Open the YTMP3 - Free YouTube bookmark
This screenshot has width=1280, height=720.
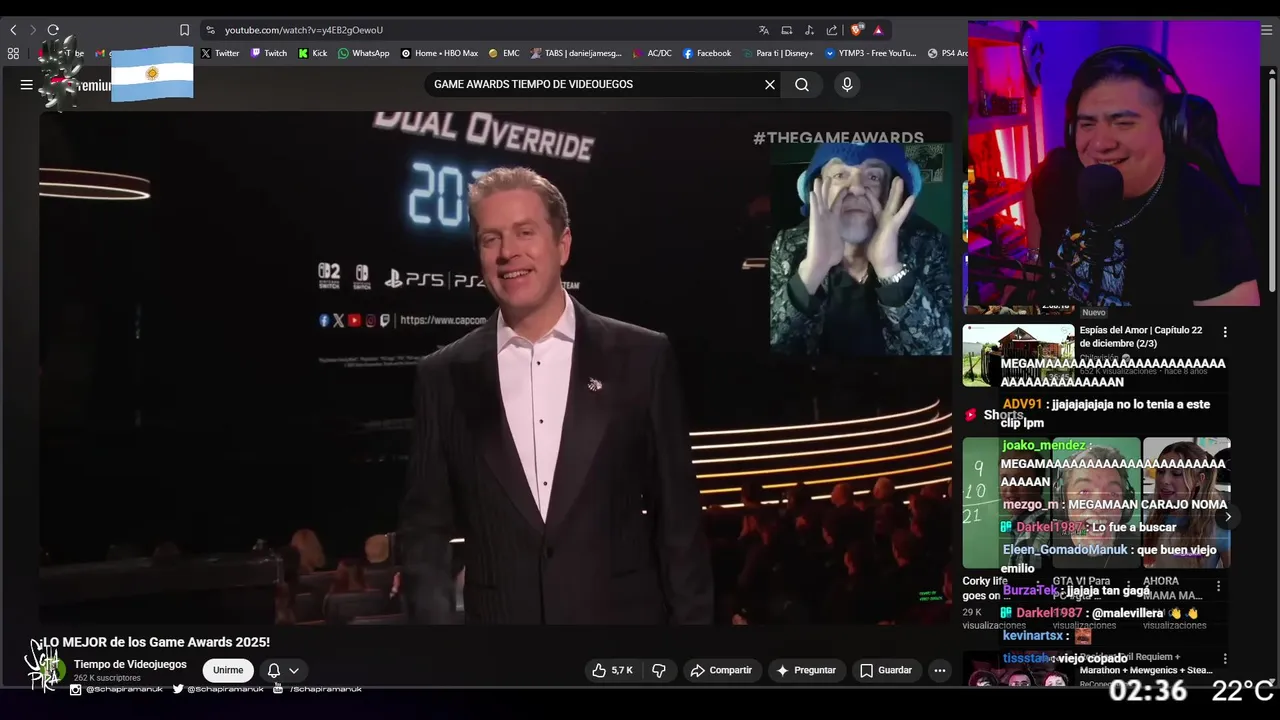point(871,53)
